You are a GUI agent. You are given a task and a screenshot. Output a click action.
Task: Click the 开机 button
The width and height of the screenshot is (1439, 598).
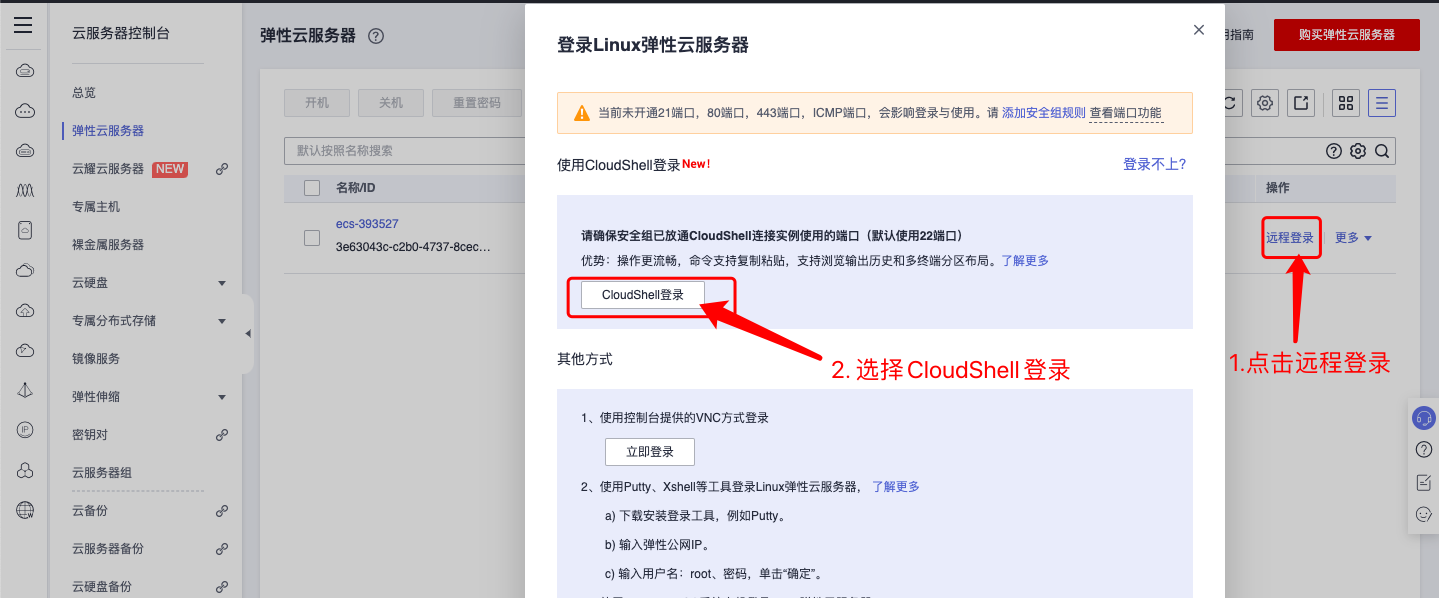[317, 103]
